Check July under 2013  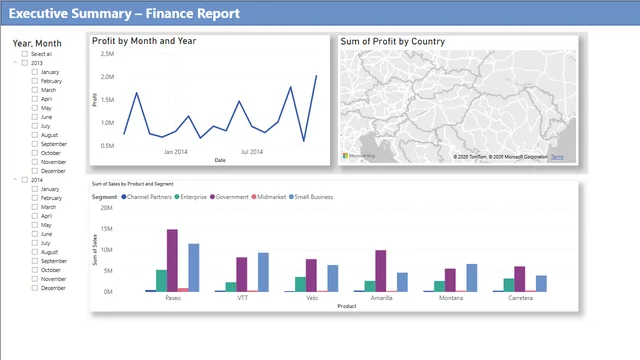click(x=35, y=126)
